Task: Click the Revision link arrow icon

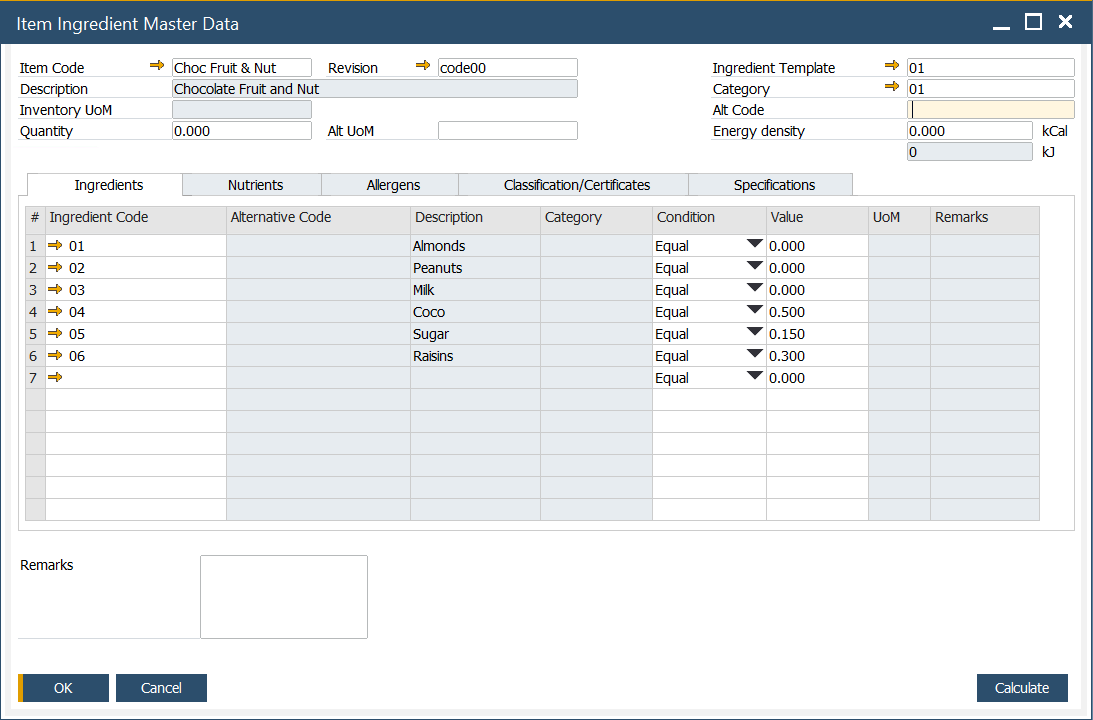Action: click(423, 66)
